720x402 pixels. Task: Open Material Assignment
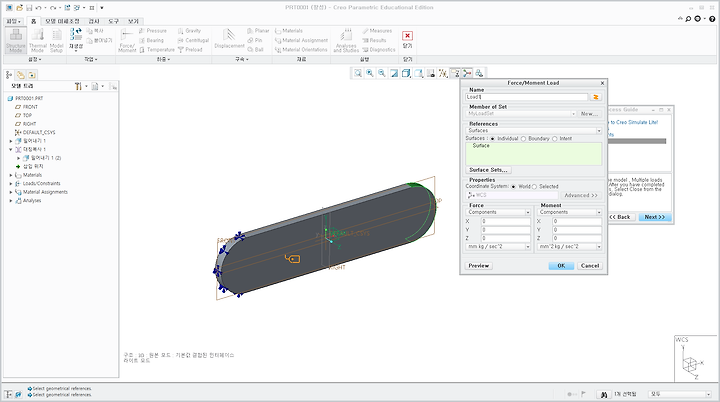301,40
